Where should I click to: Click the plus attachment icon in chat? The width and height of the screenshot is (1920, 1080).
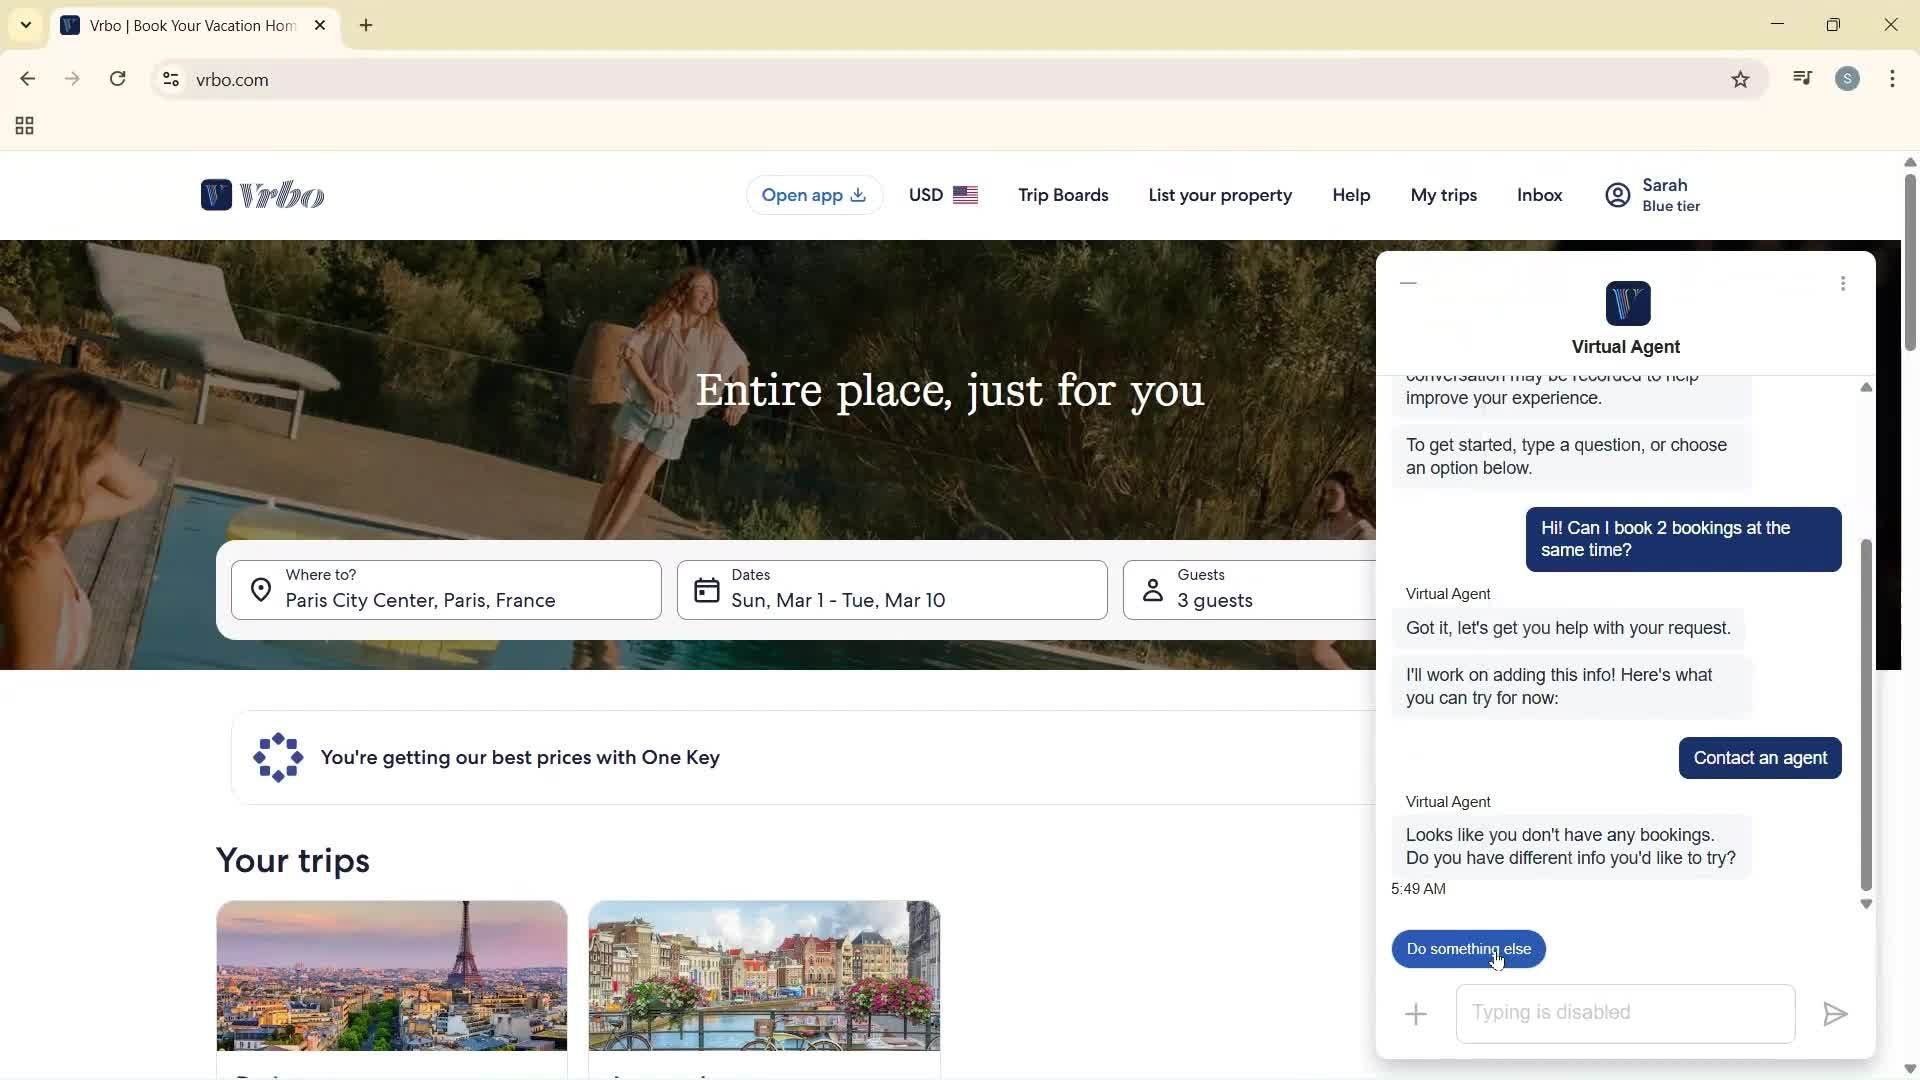[1416, 1015]
